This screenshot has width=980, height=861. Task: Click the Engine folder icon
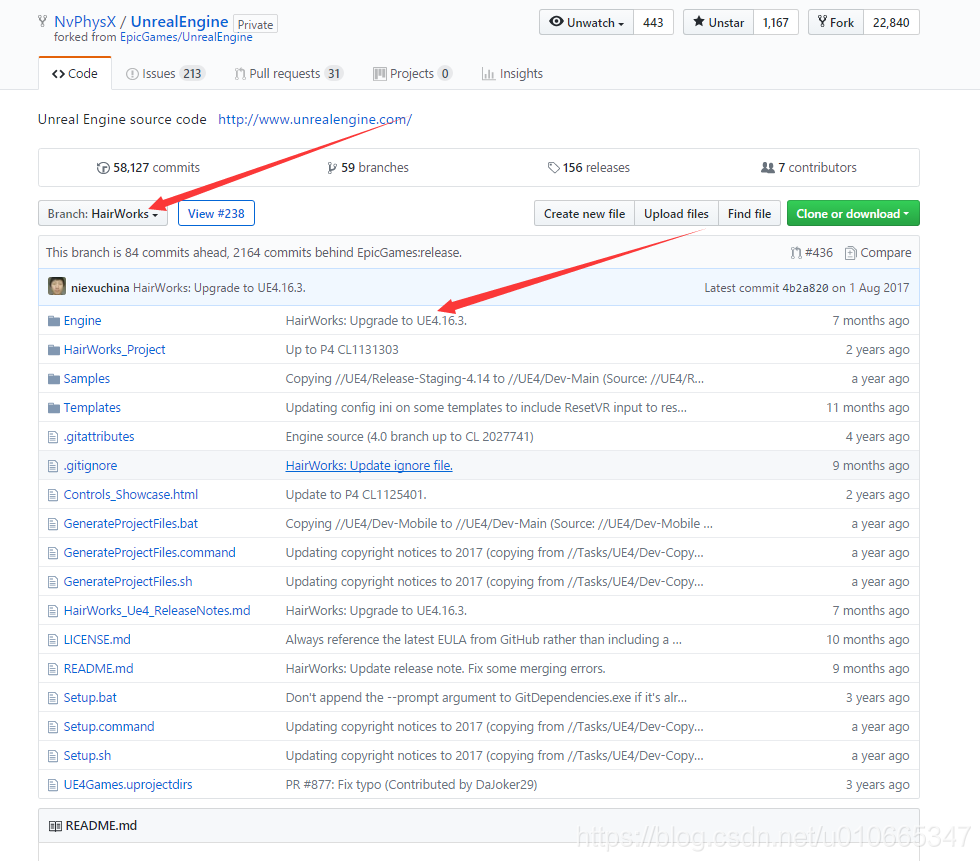tap(54, 321)
